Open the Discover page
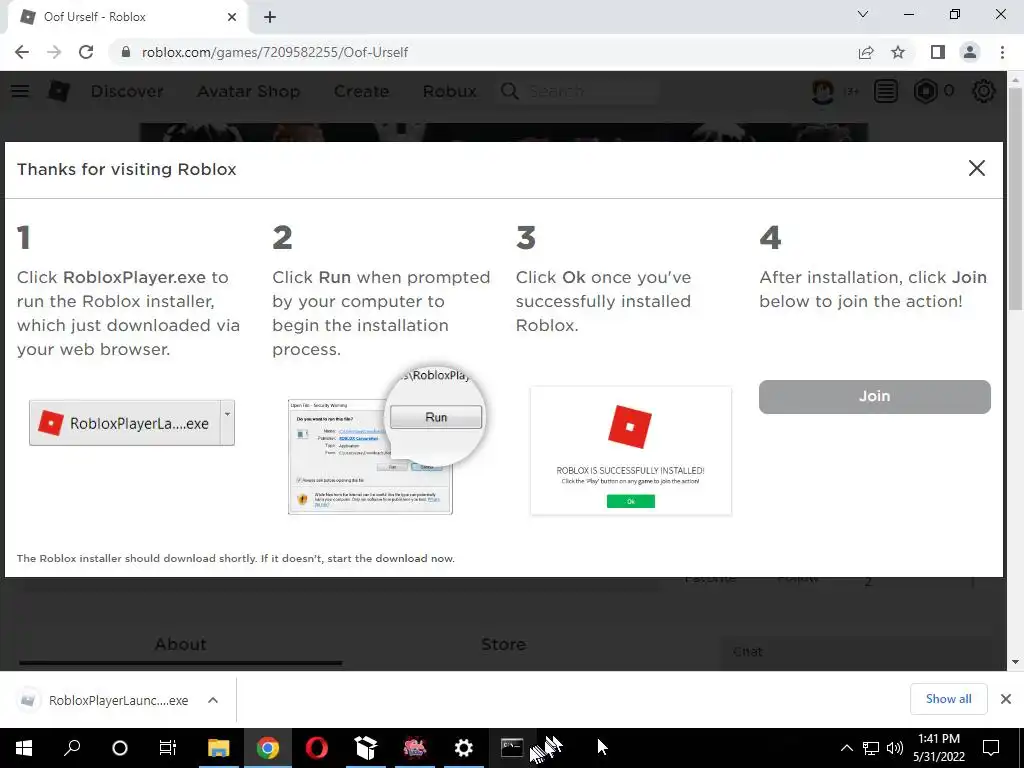The image size is (1024, 768). [x=127, y=91]
